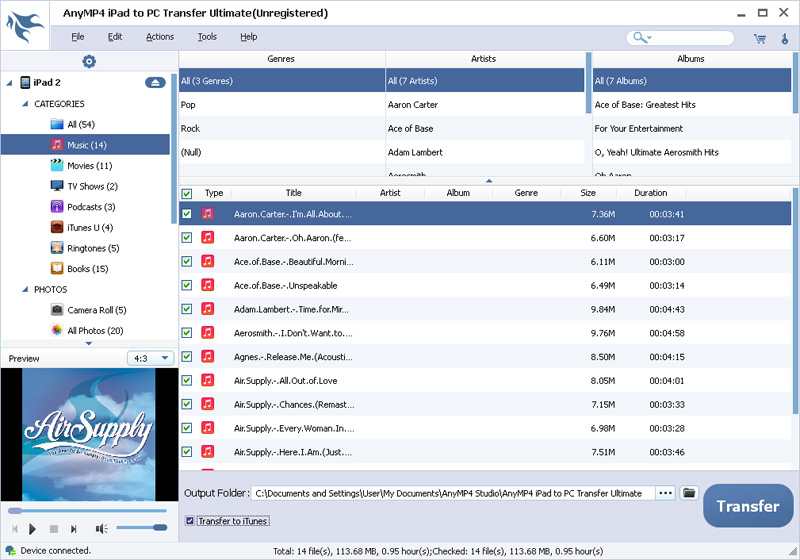The image size is (800, 560).
Task: Uncheck Adam.Lambert.-.Time.for.Mir track checkbox
Action: point(187,309)
